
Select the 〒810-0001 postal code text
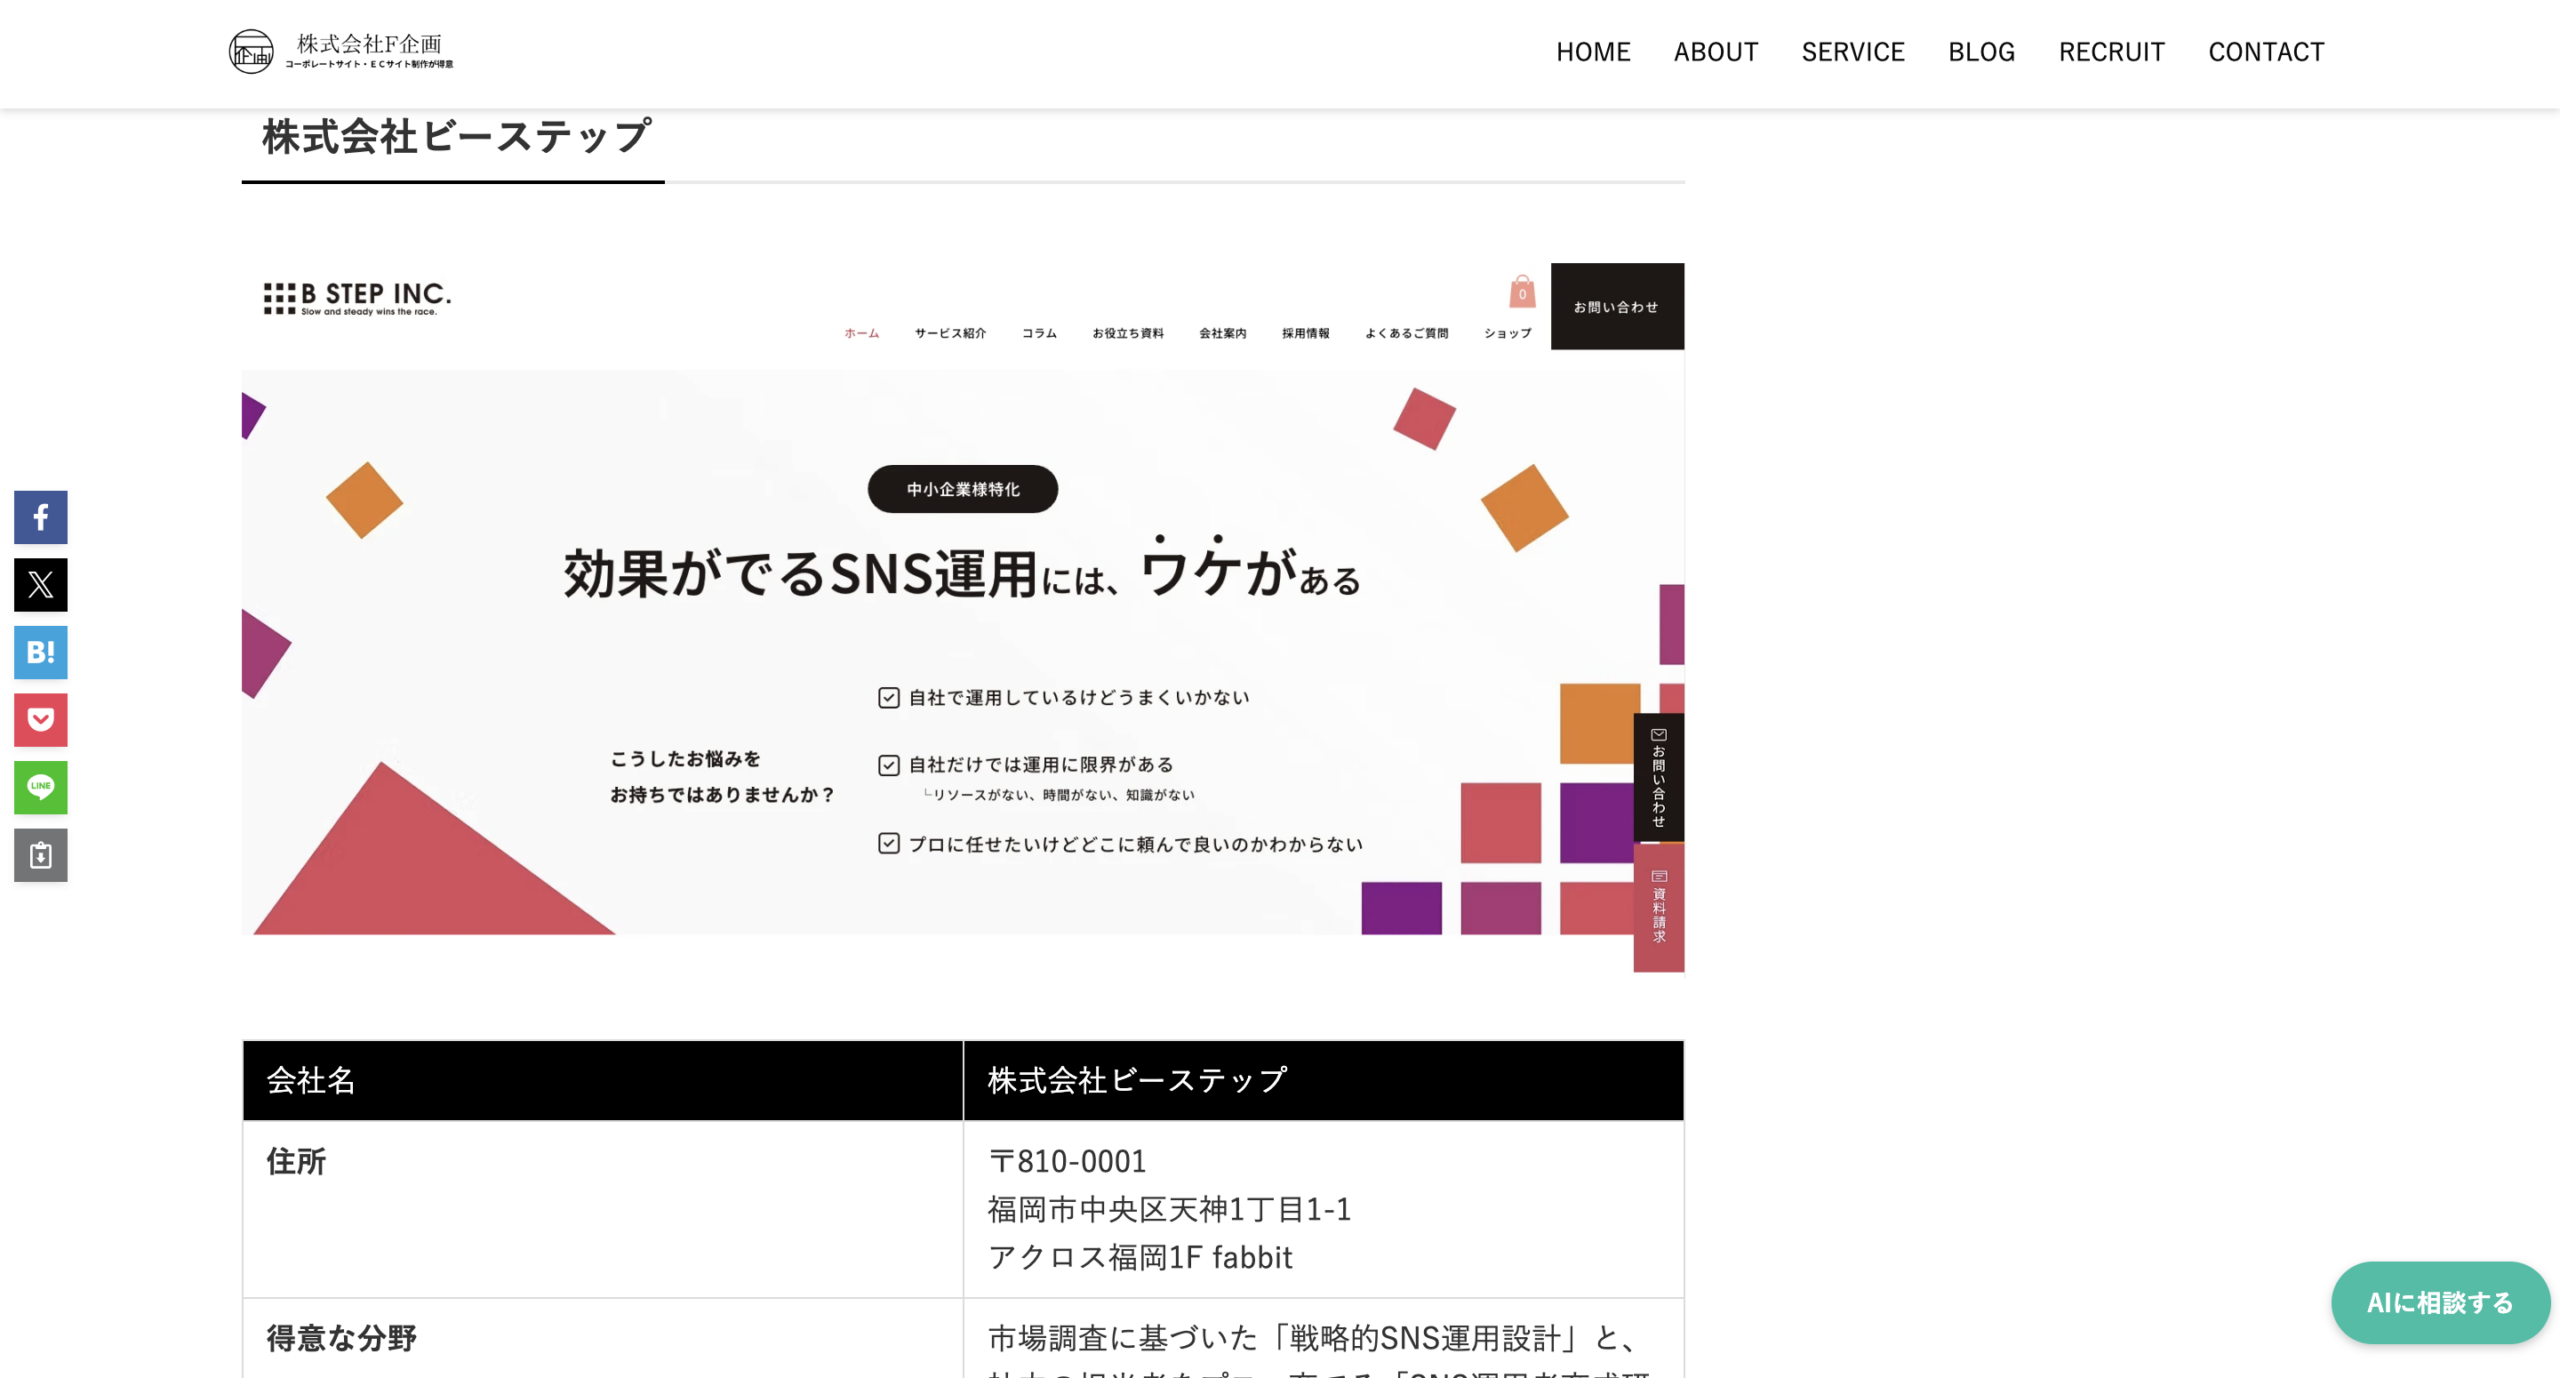coord(1067,1161)
